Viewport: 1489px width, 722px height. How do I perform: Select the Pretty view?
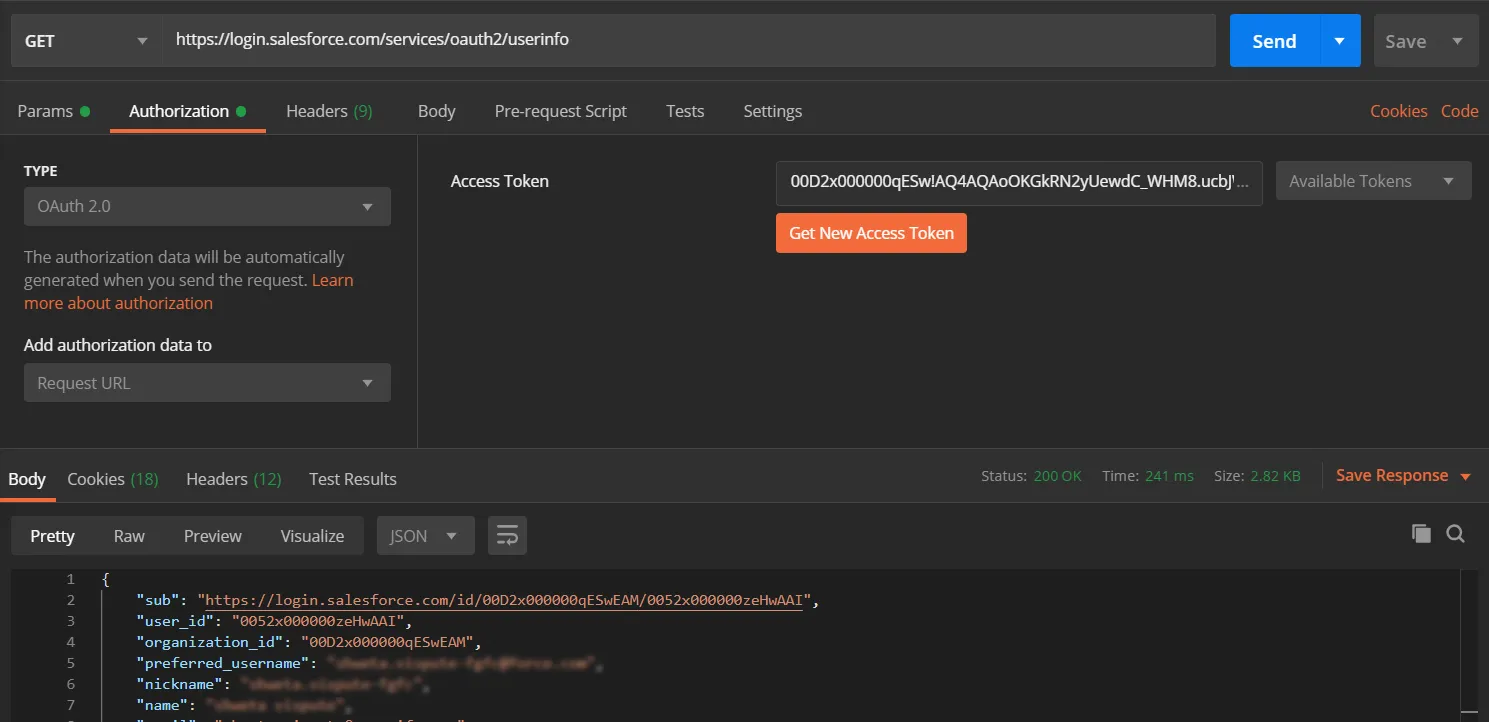pyautogui.click(x=52, y=536)
